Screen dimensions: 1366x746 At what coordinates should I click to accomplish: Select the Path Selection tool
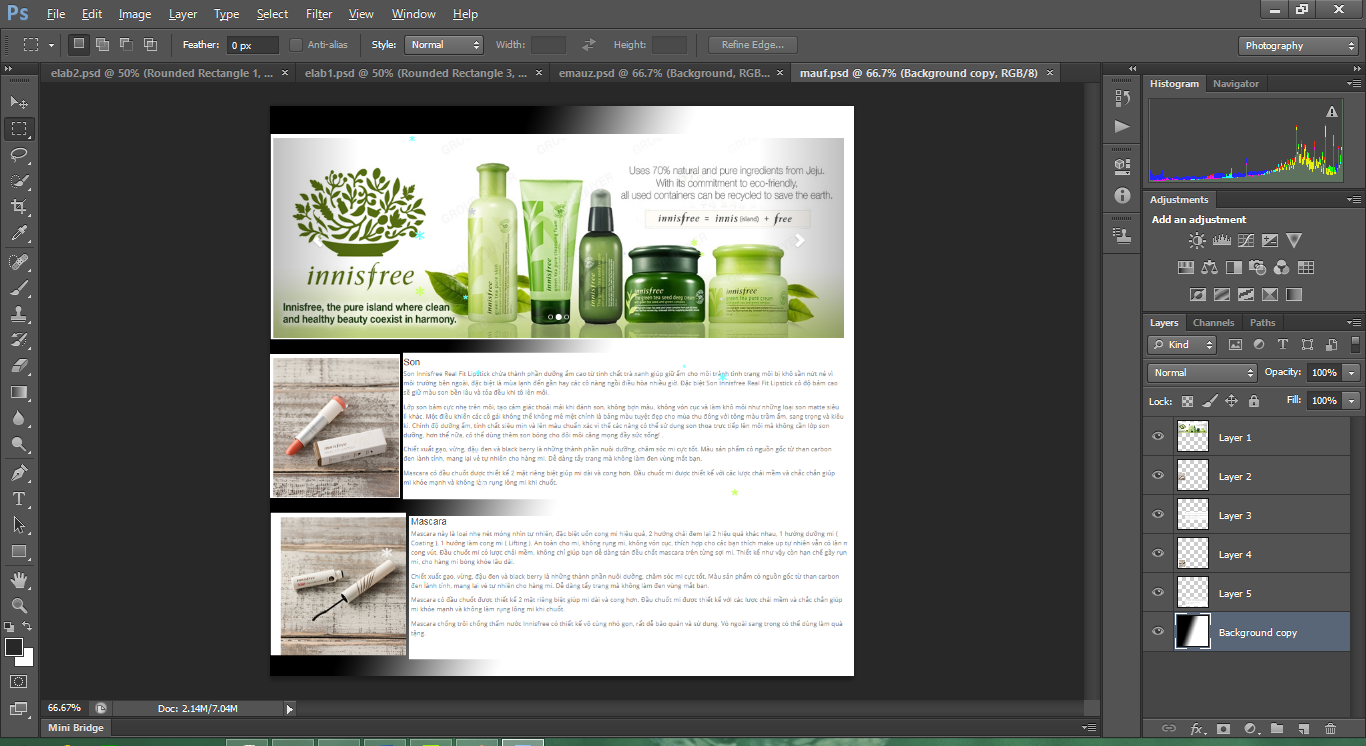point(19,524)
